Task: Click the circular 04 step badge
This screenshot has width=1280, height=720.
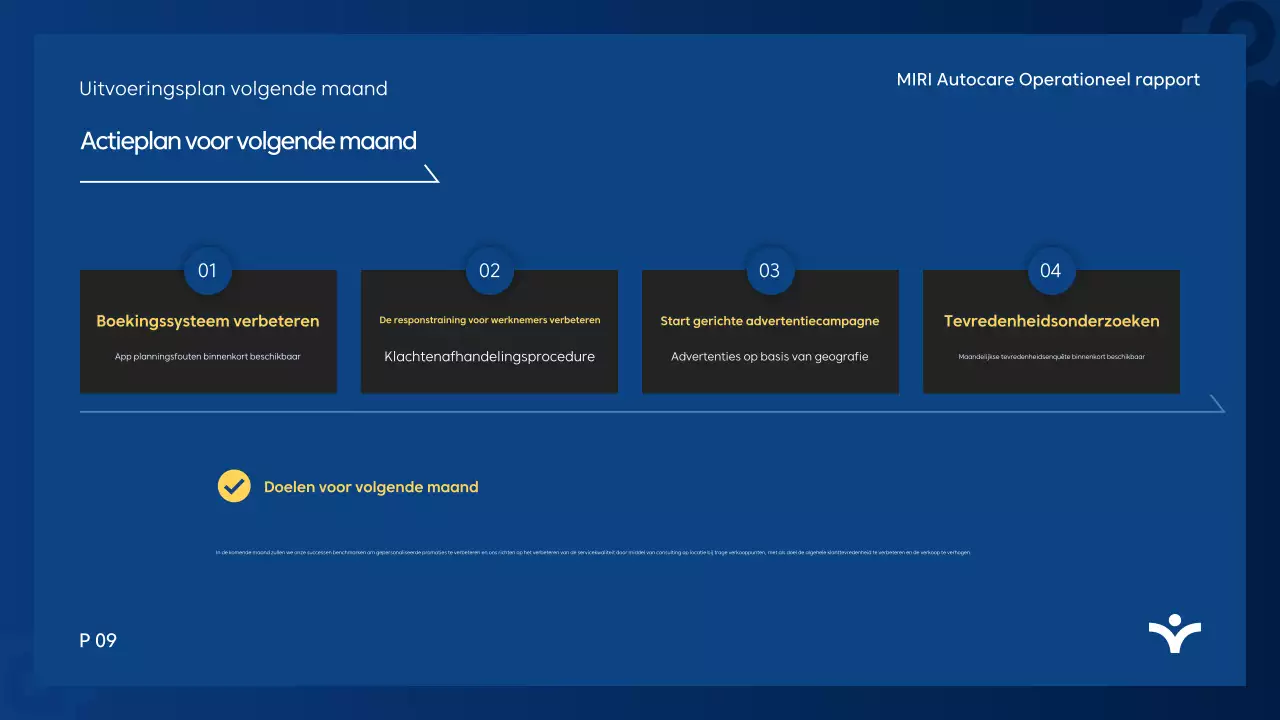Action: point(1051,270)
